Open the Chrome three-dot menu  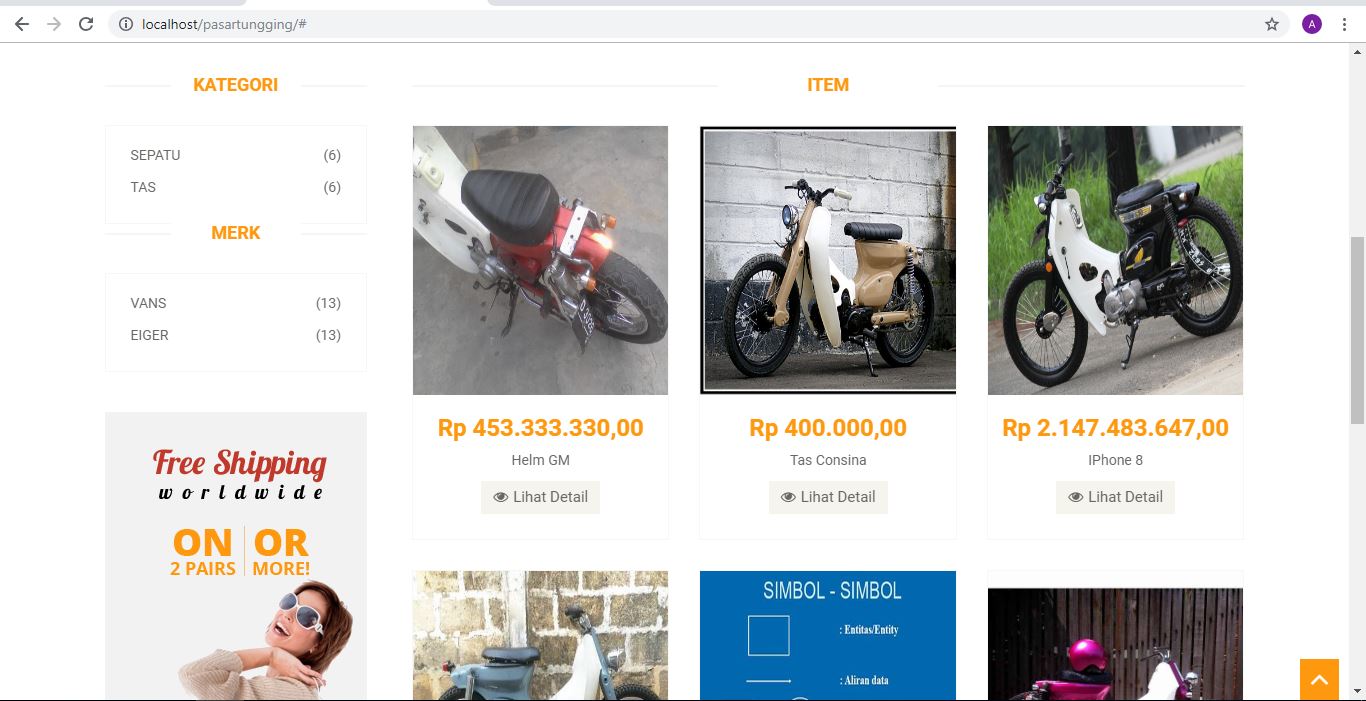(x=1344, y=24)
